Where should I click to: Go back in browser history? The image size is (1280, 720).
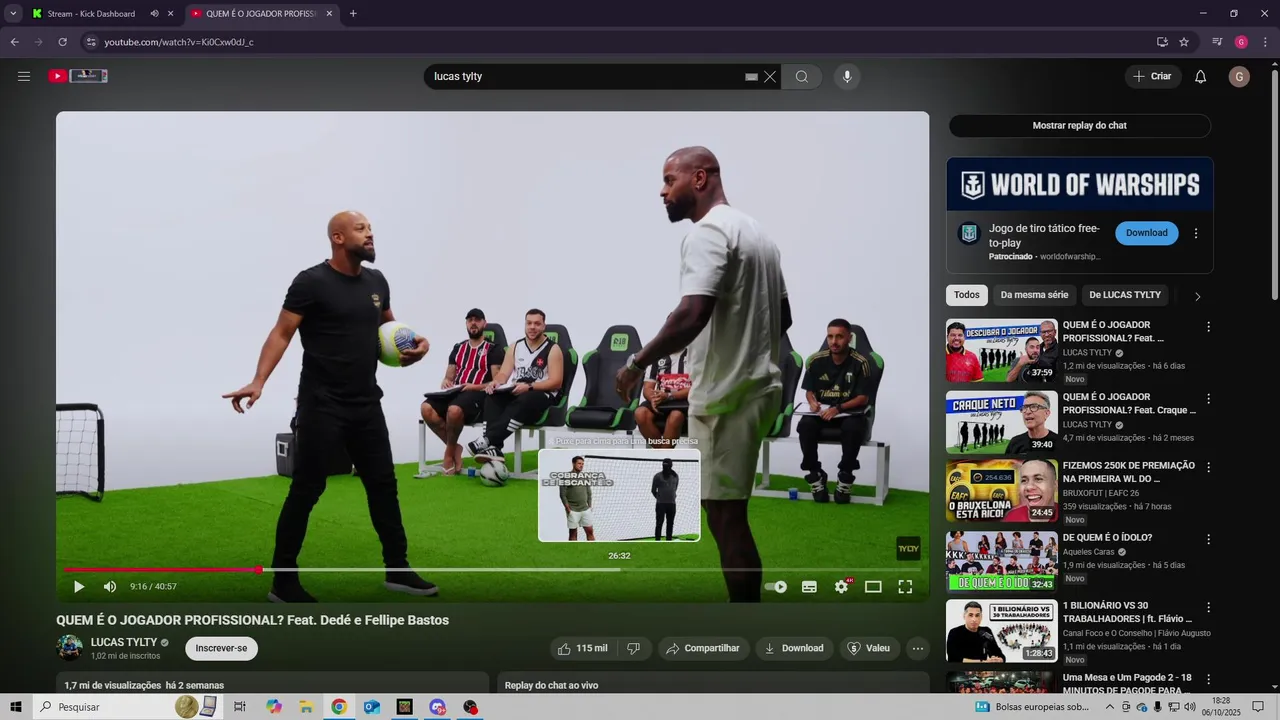[x=14, y=42]
